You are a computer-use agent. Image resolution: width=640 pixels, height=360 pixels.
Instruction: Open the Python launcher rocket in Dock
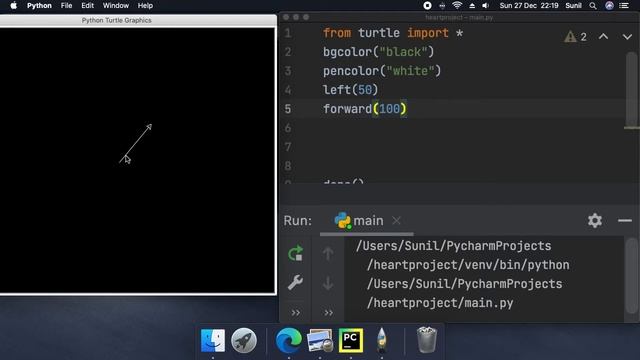(x=382, y=340)
